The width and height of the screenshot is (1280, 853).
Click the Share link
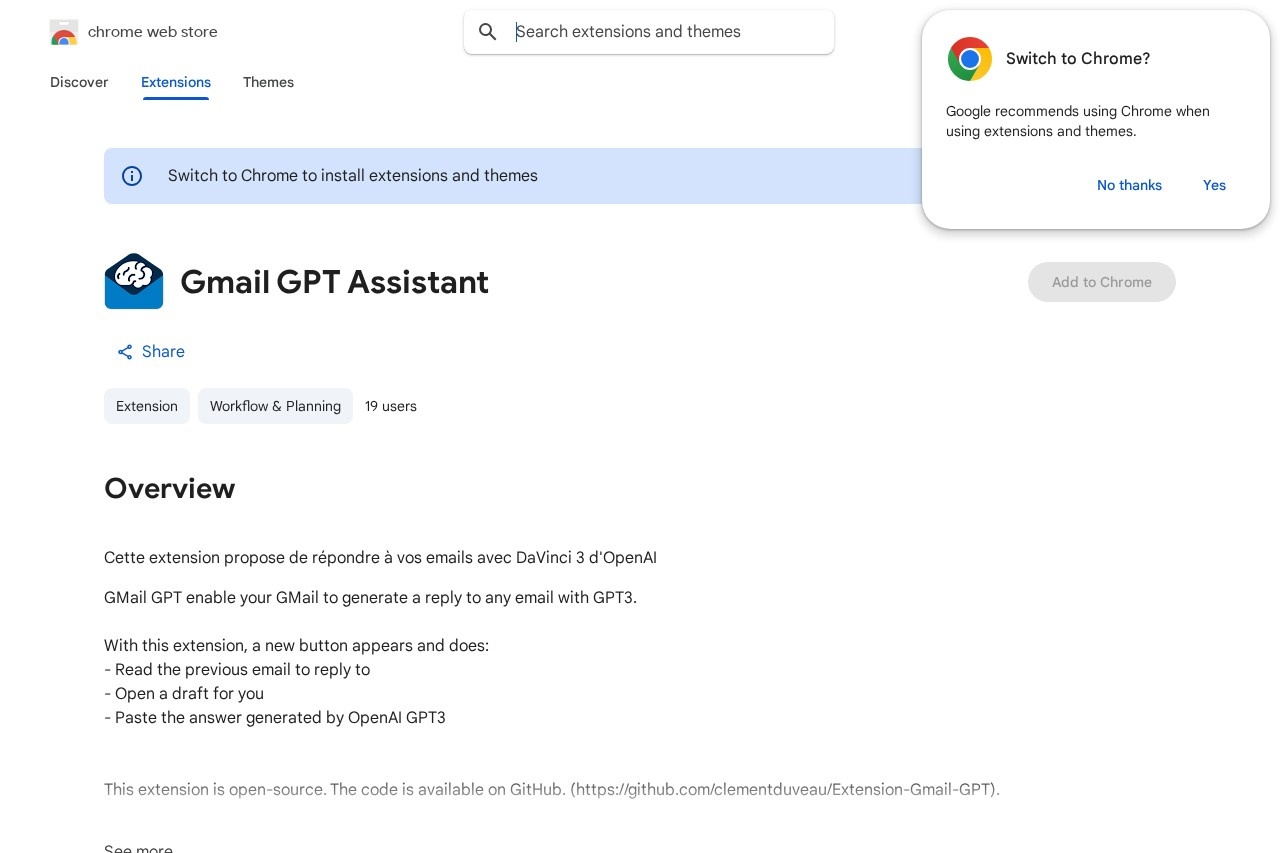point(163,352)
